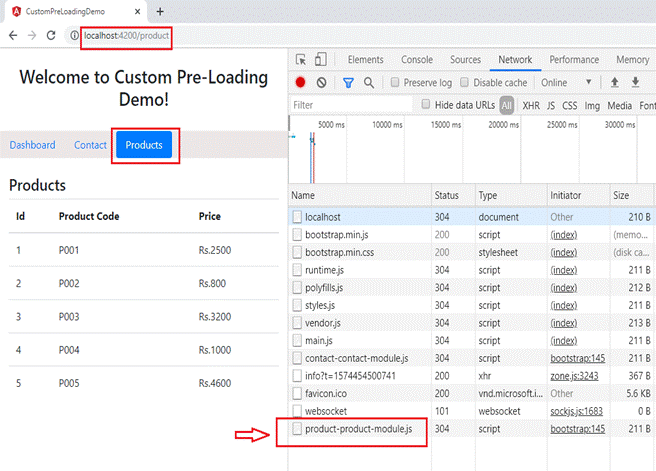Switch to the Performance tab
This screenshot has width=656, height=471.
pyautogui.click(x=573, y=60)
